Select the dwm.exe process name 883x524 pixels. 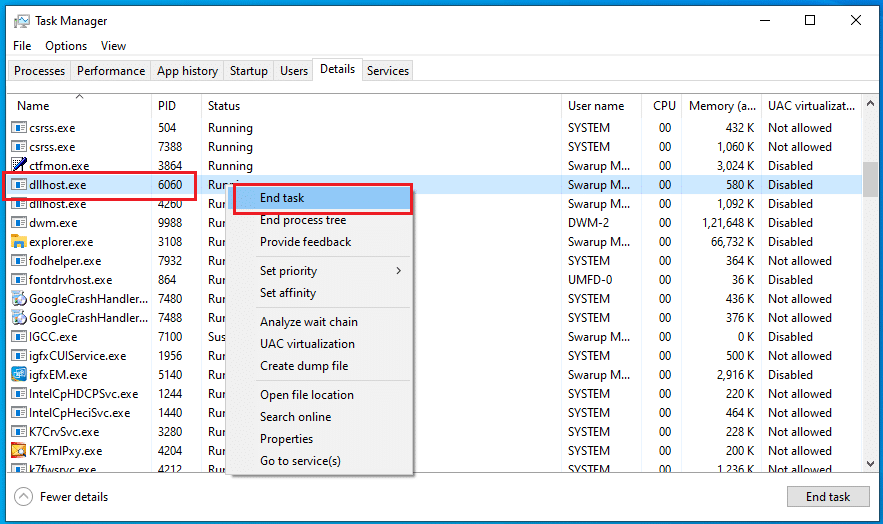(x=53, y=223)
